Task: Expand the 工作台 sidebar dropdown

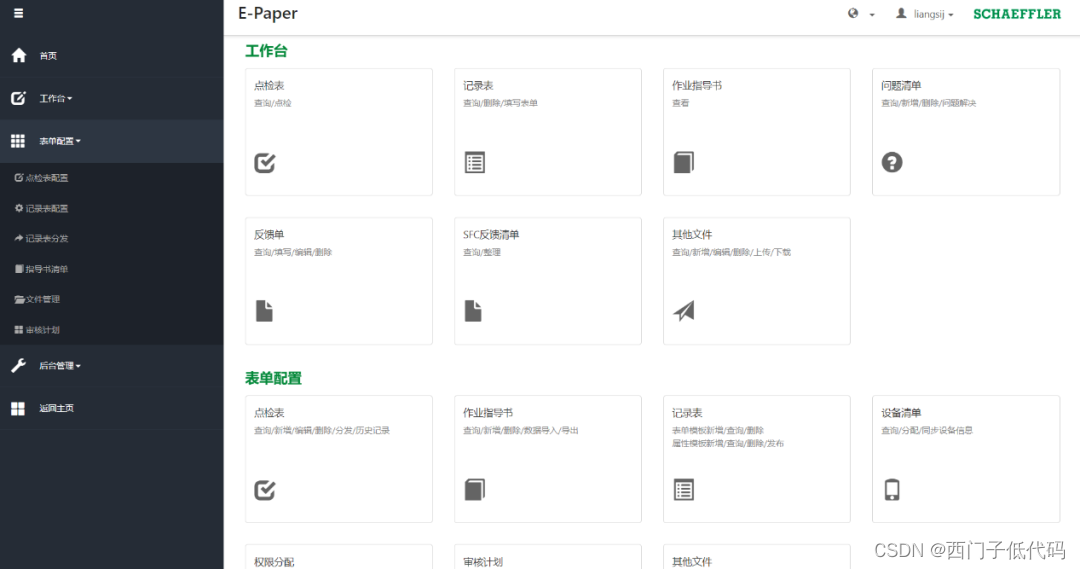Action: click(x=112, y=99)
